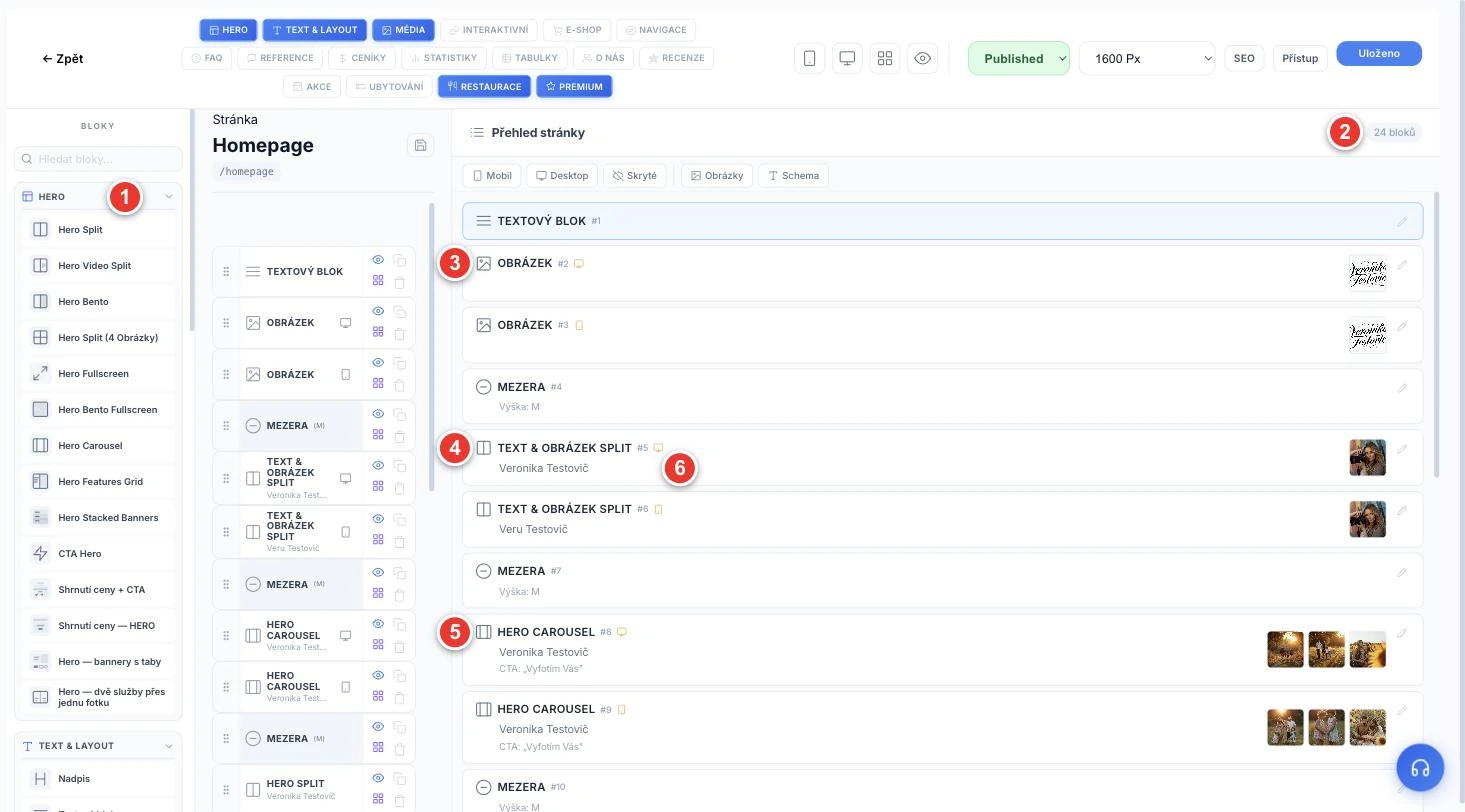Toggle visibility of first HERO CAROUSEL block
This screenshot has height=812, width=1465.
coord(378,624)
